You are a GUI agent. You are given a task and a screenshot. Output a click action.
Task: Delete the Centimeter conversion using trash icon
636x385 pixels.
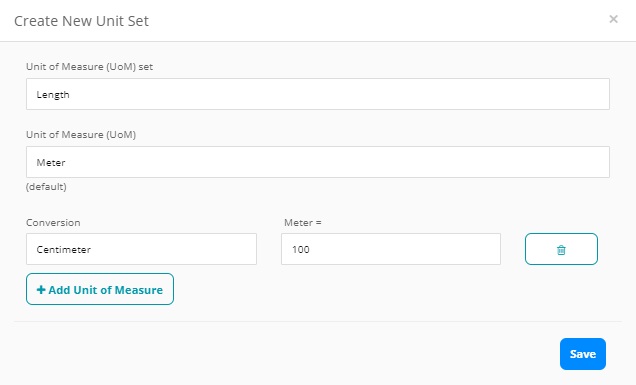(x=561, y=250)
